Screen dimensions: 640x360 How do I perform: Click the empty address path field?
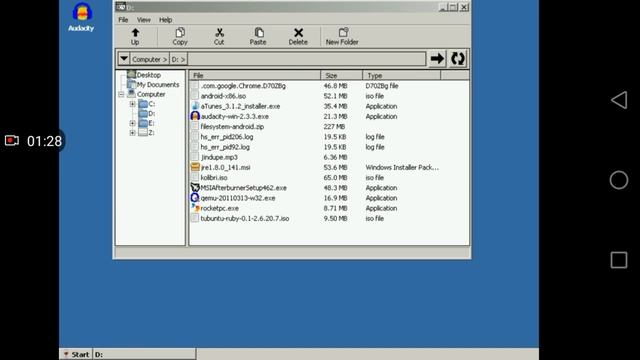(x=307, y=59)
